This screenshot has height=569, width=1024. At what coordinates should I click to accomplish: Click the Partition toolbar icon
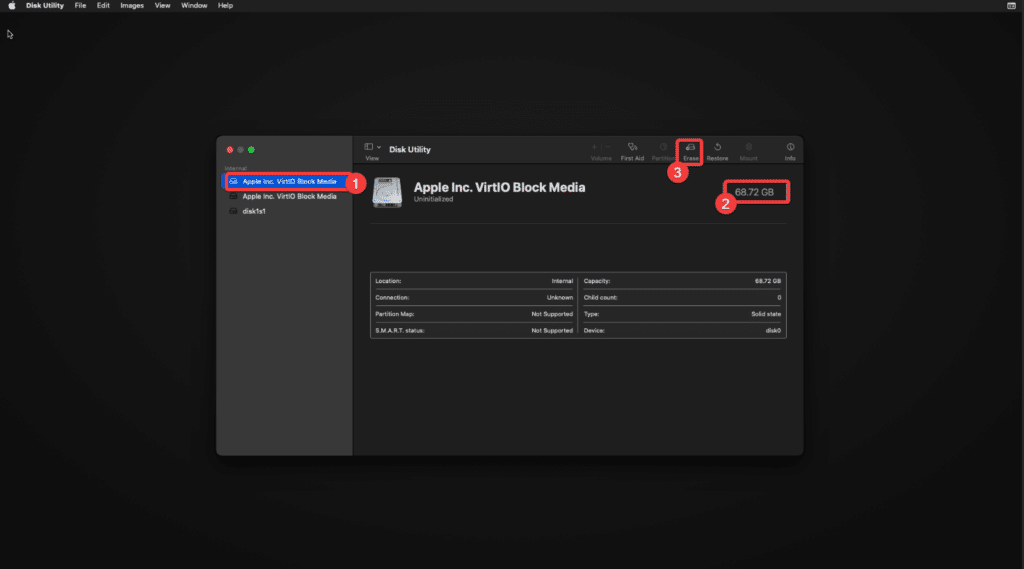[663, 148]
